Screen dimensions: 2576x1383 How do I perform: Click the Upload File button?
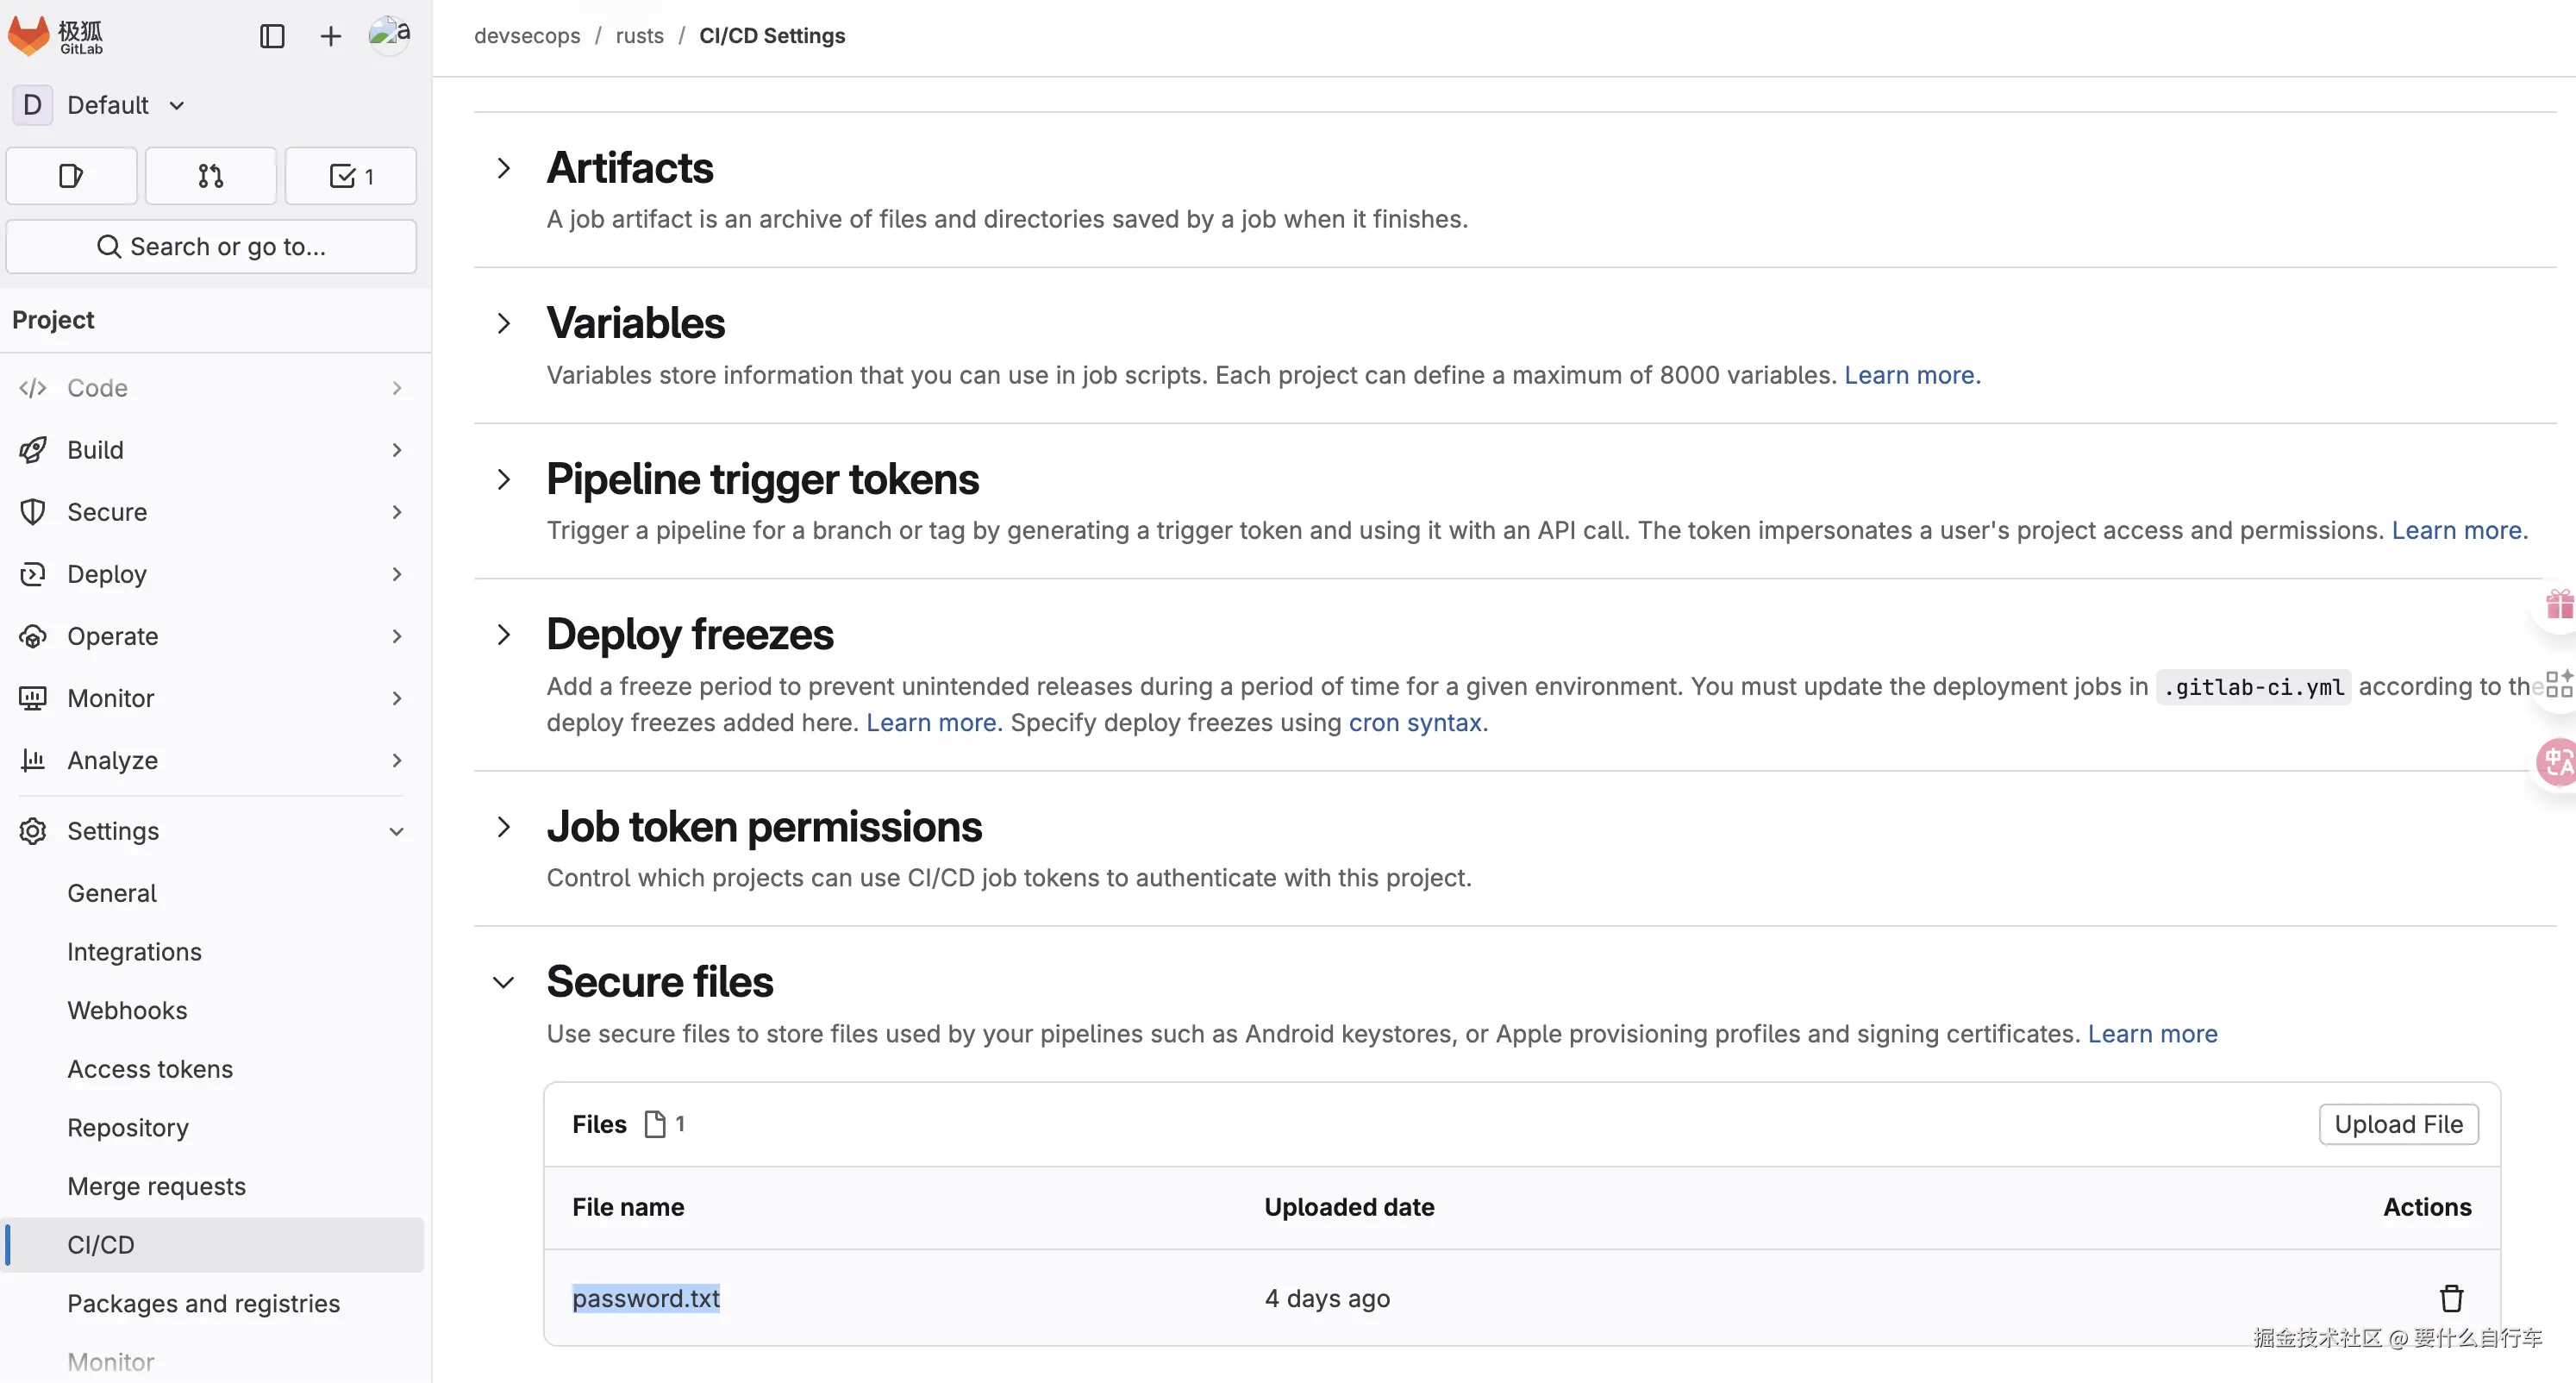pyautogui.click(x=2398, y=1124)
